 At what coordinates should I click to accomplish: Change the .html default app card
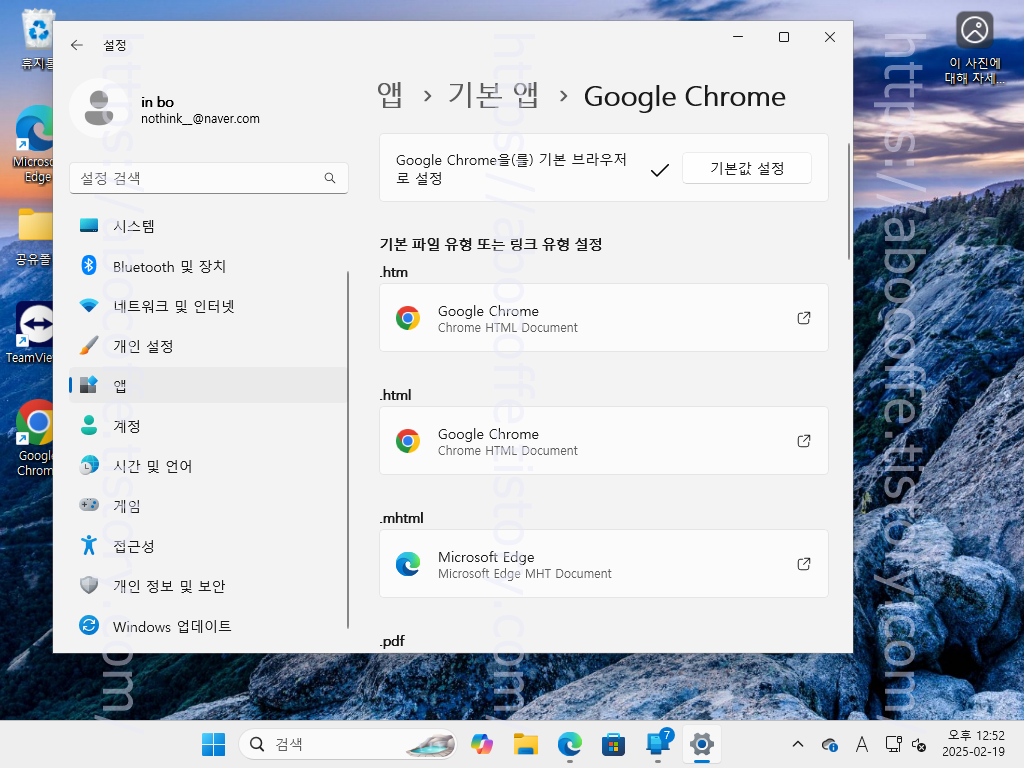point(603,441)
